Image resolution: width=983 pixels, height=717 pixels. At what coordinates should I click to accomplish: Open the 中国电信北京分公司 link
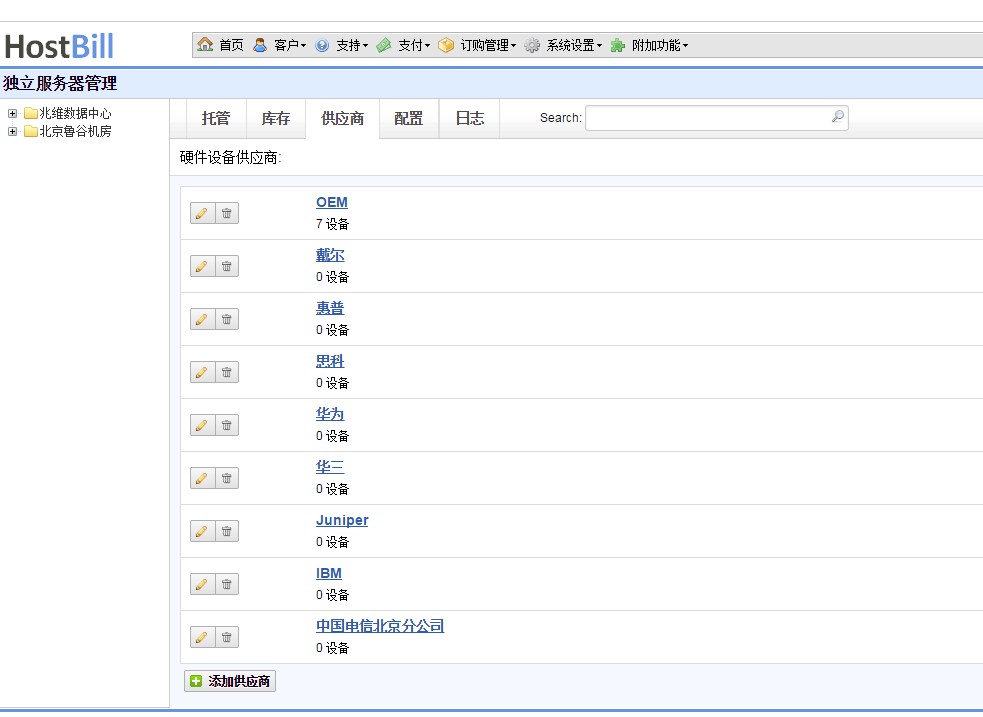click(380, 626)
